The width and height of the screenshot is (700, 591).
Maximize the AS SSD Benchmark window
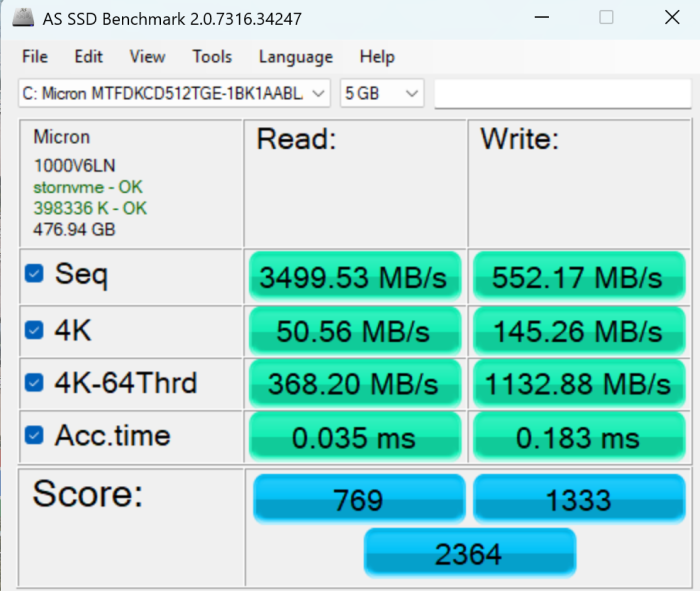607,19
